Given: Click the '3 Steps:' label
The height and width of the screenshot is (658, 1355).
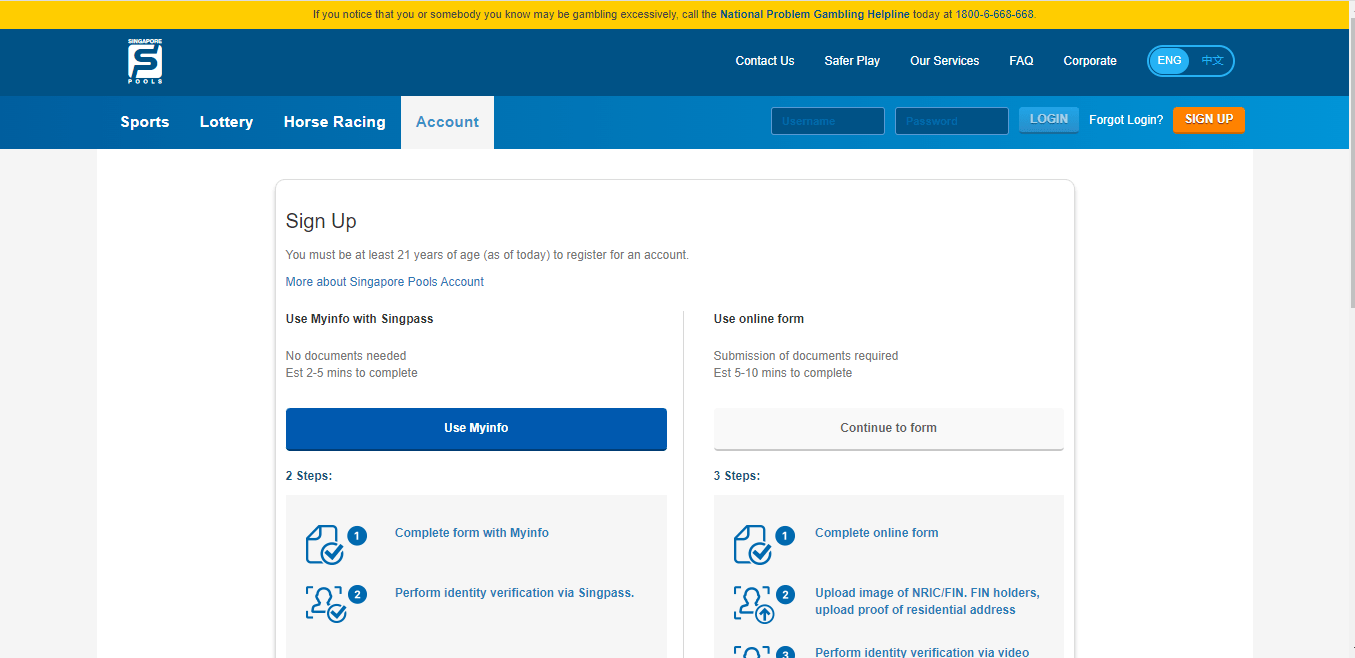Looking at the screenshot, I should (x=737, y=476).
